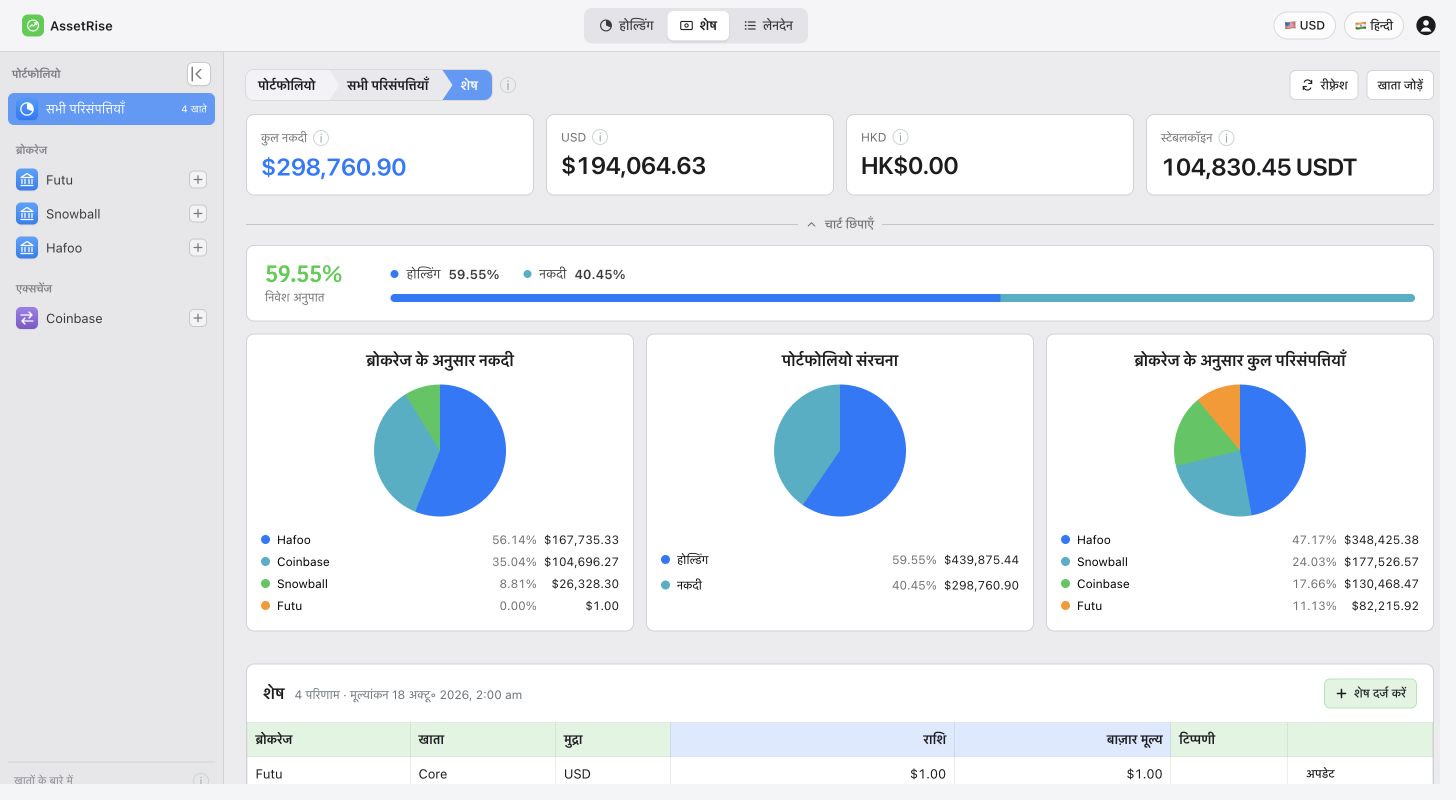
Task: Click the info icon after breadcrumb शेष
Action: coord(508,85)
